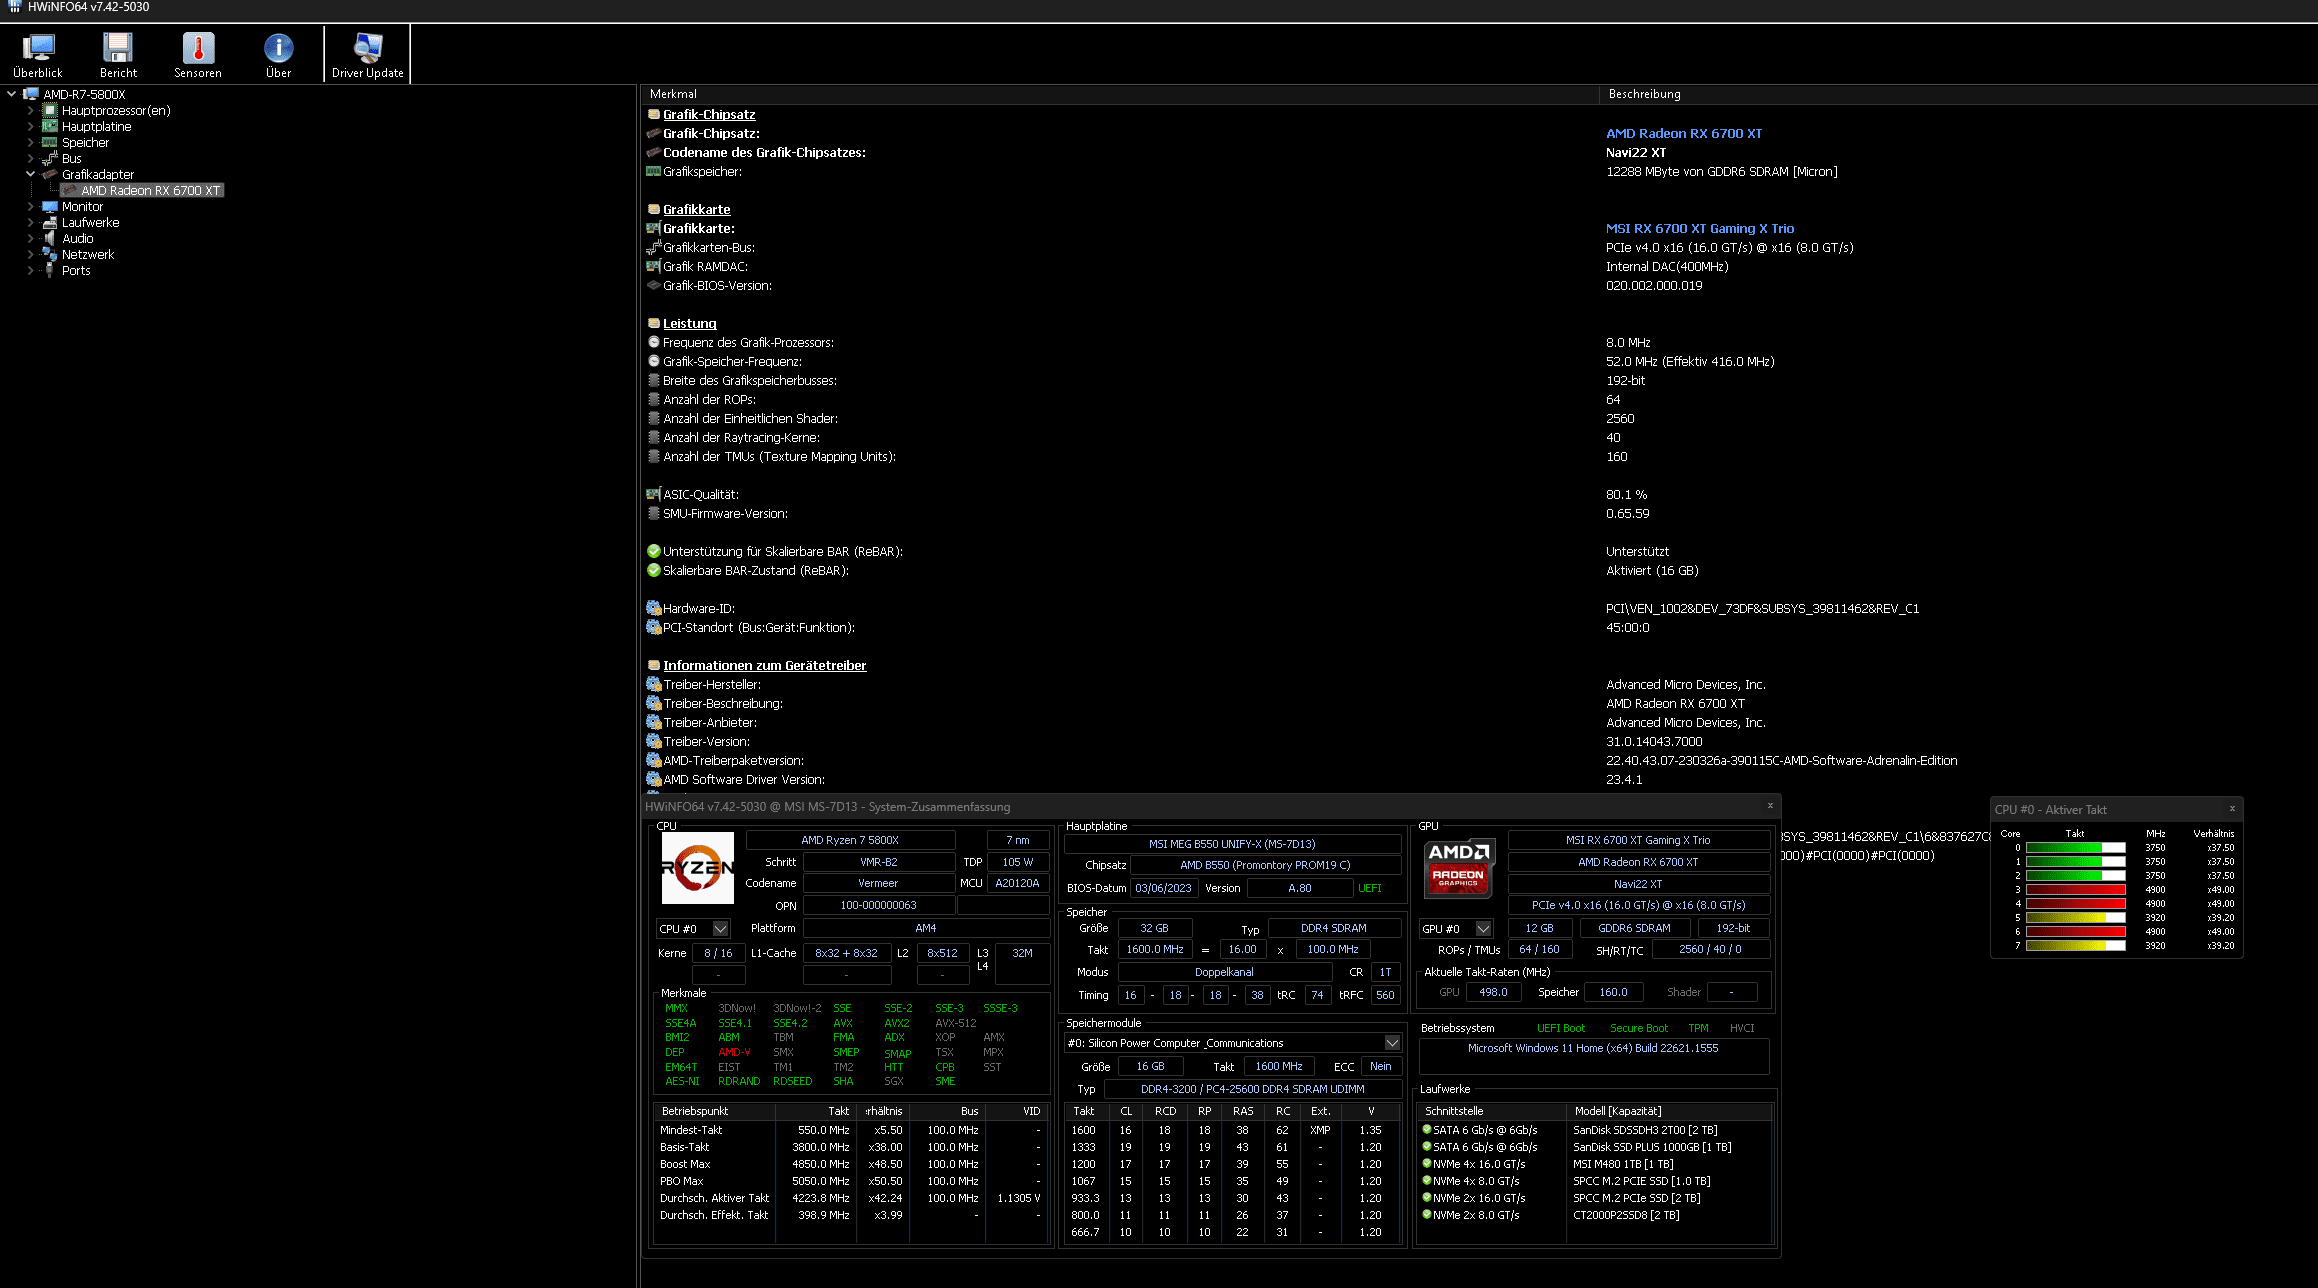Collapse the Grafikadapter tree node

tap(30, 175)
